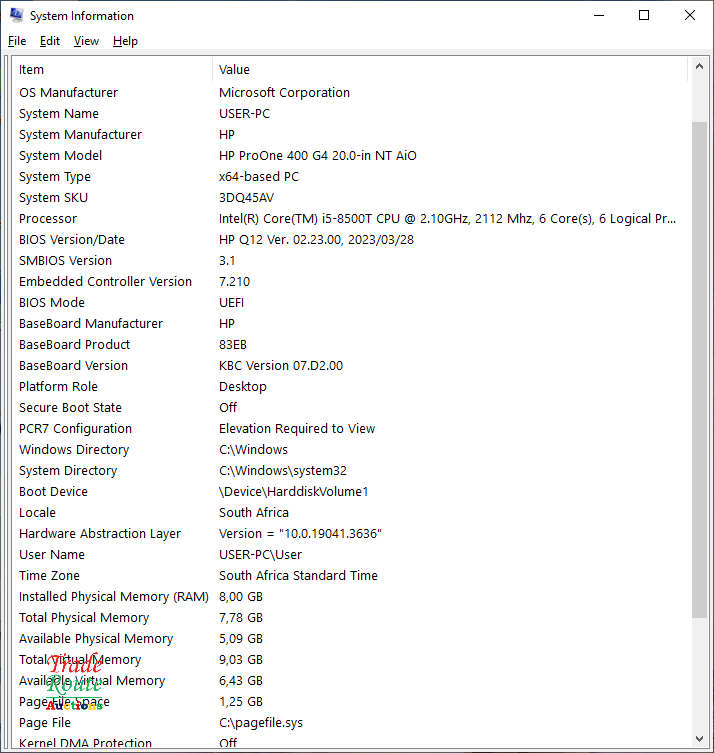Viewport: 714px width, 753px height.
Task: Click the KBC Version 07.D2.00 value
Action: click(x=281, y=366)
